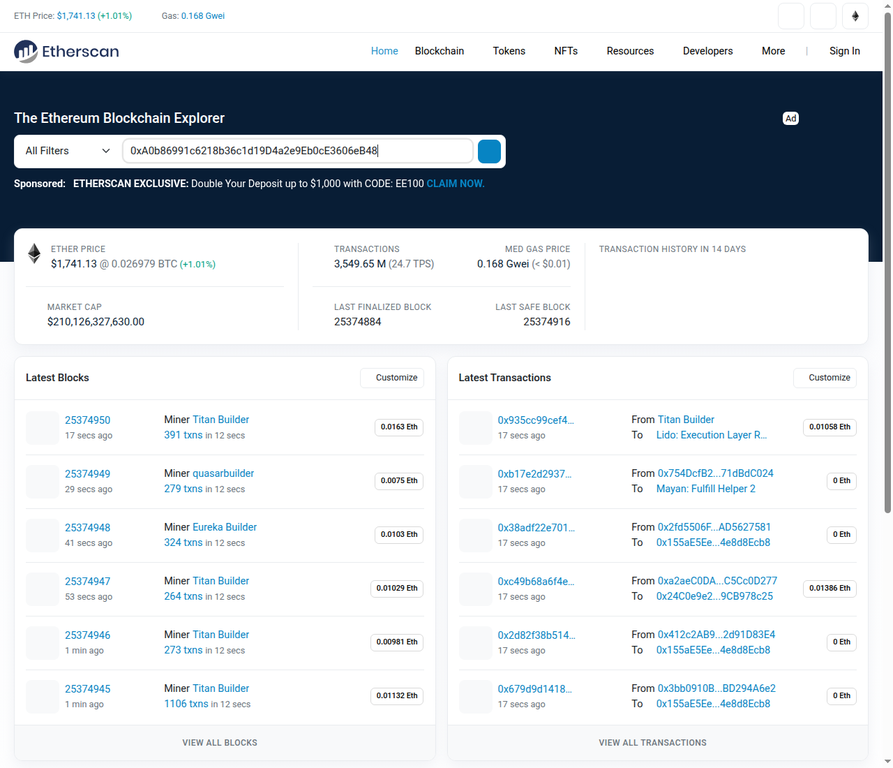The height and width of the screenshot is (768, 893).
Task: Open transaction 0xb17e2d2937...
Action: pos(535,474)
